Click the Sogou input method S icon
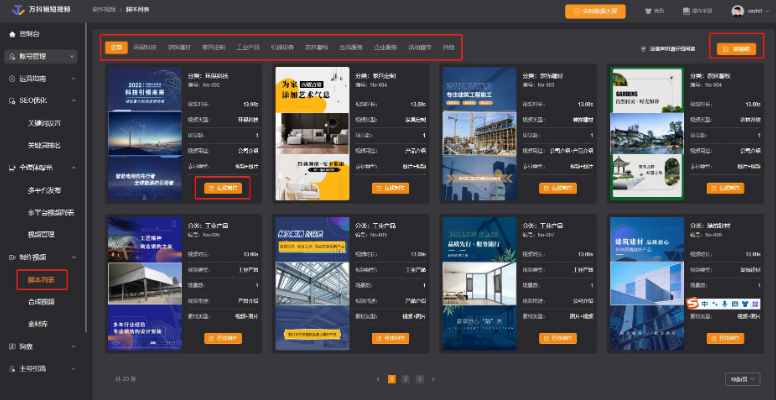 click(693, 304)
